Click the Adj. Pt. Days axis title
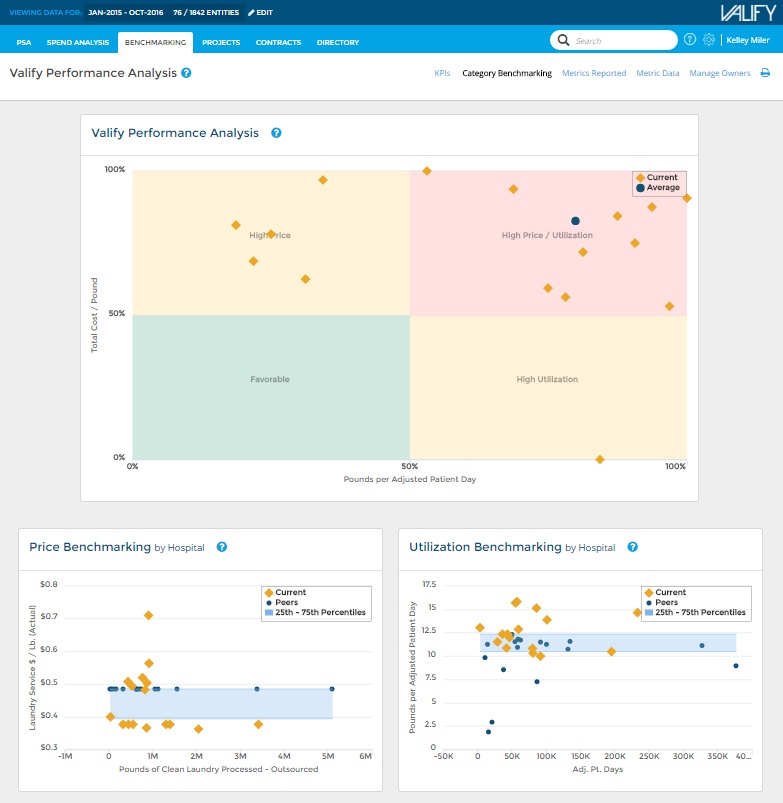 [x=598, y=769]
